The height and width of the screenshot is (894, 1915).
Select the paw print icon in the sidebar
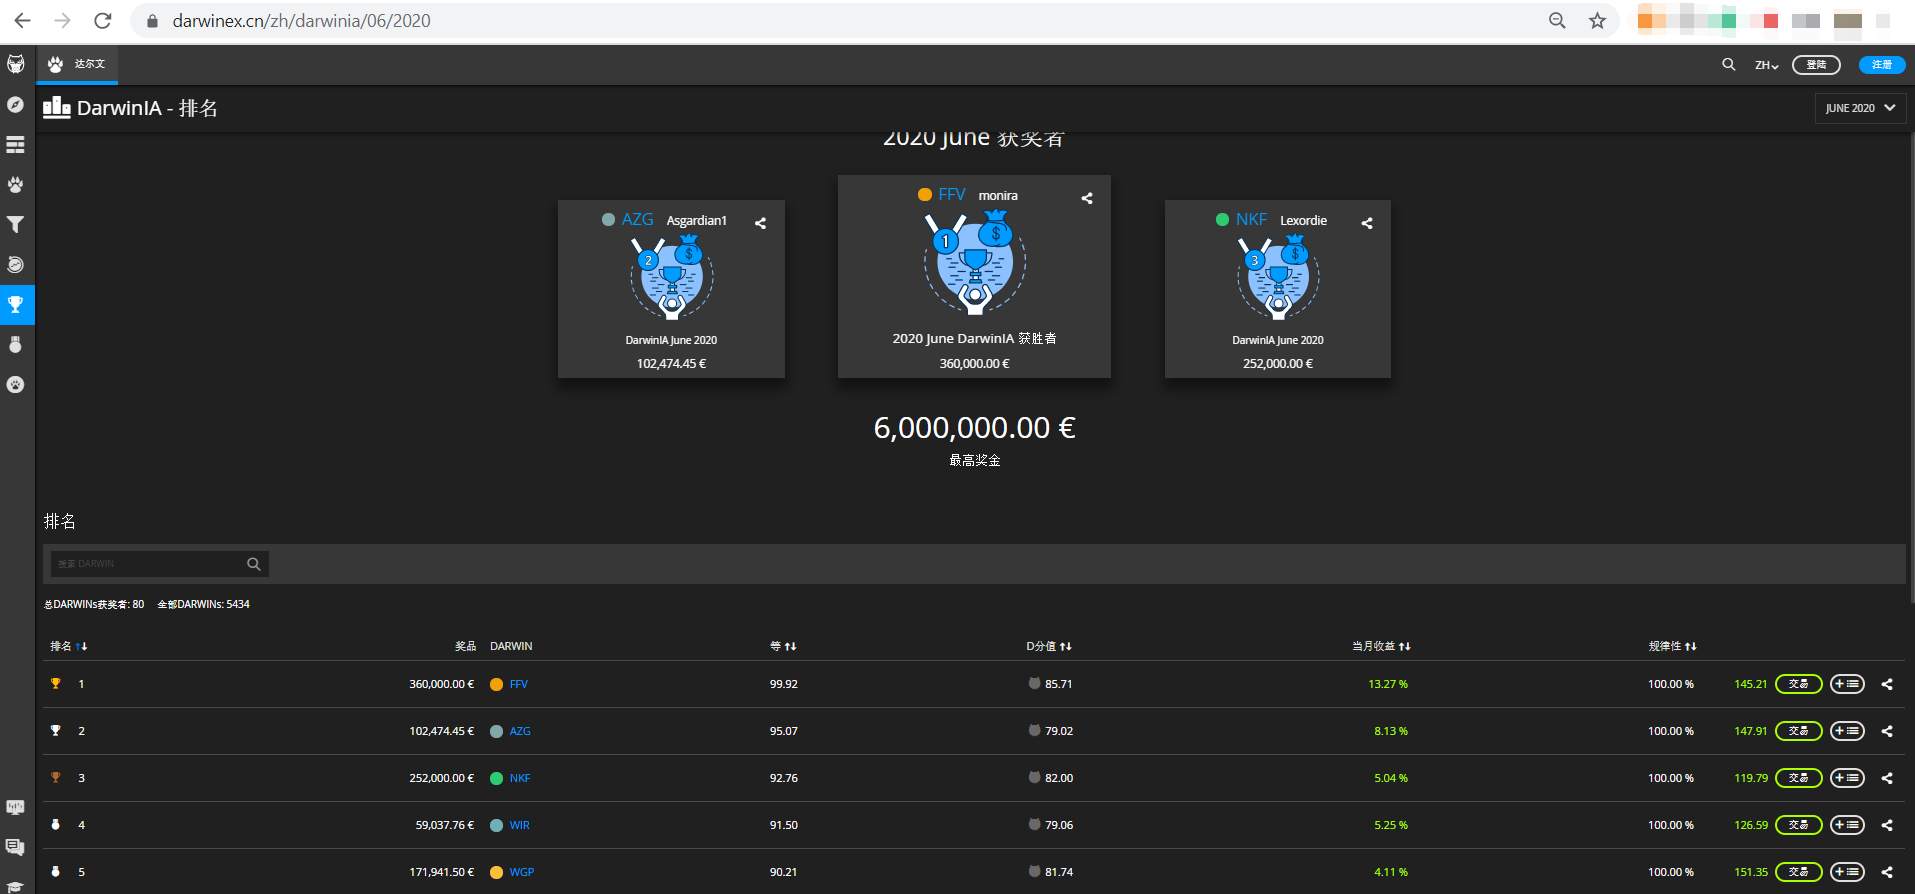[x=16, y=185]
